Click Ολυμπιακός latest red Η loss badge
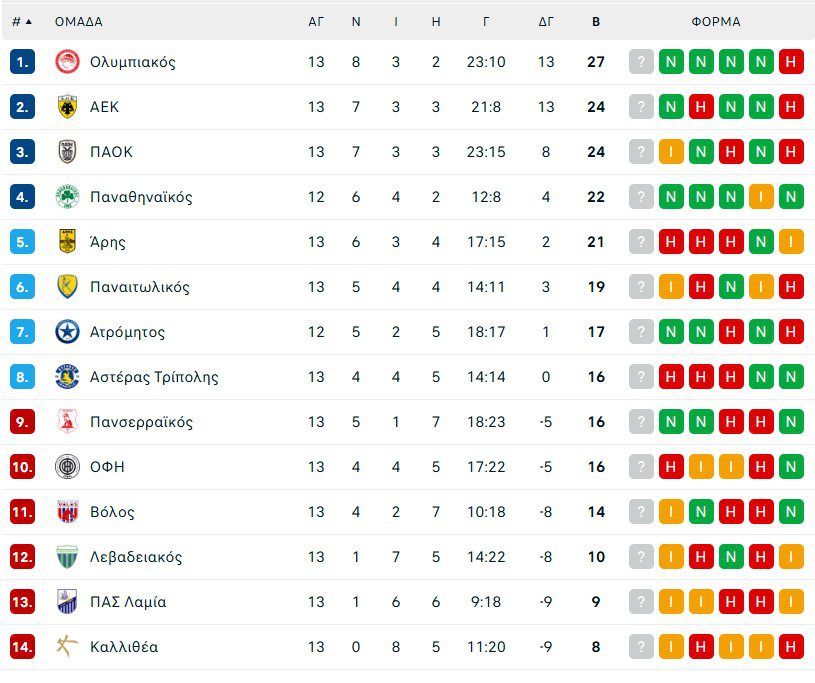 [791, 62]
